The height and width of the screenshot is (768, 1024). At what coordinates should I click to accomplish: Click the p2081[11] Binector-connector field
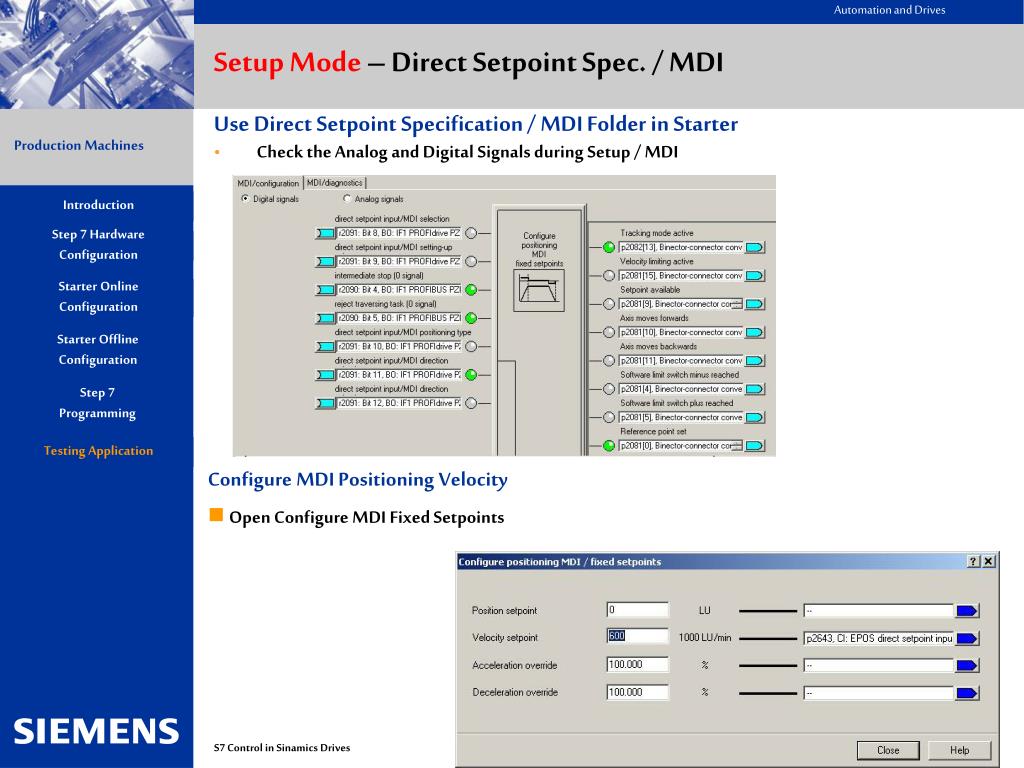click(x=680, y=360)
